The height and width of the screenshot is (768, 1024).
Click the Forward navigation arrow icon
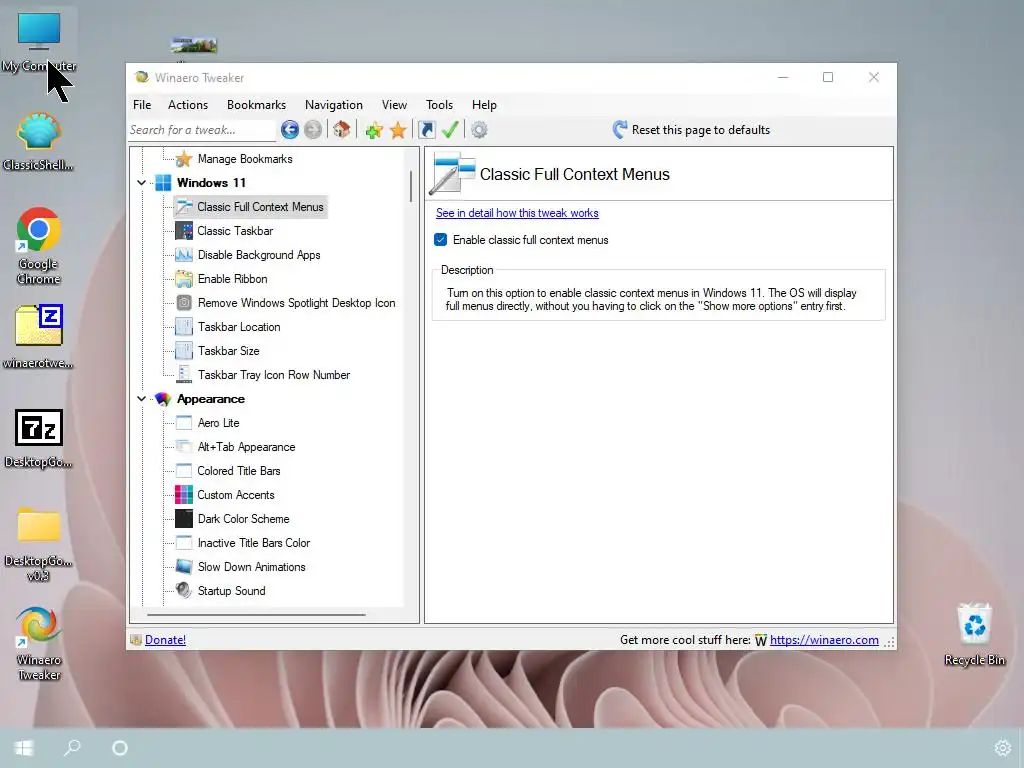click(x=313, y=130)
